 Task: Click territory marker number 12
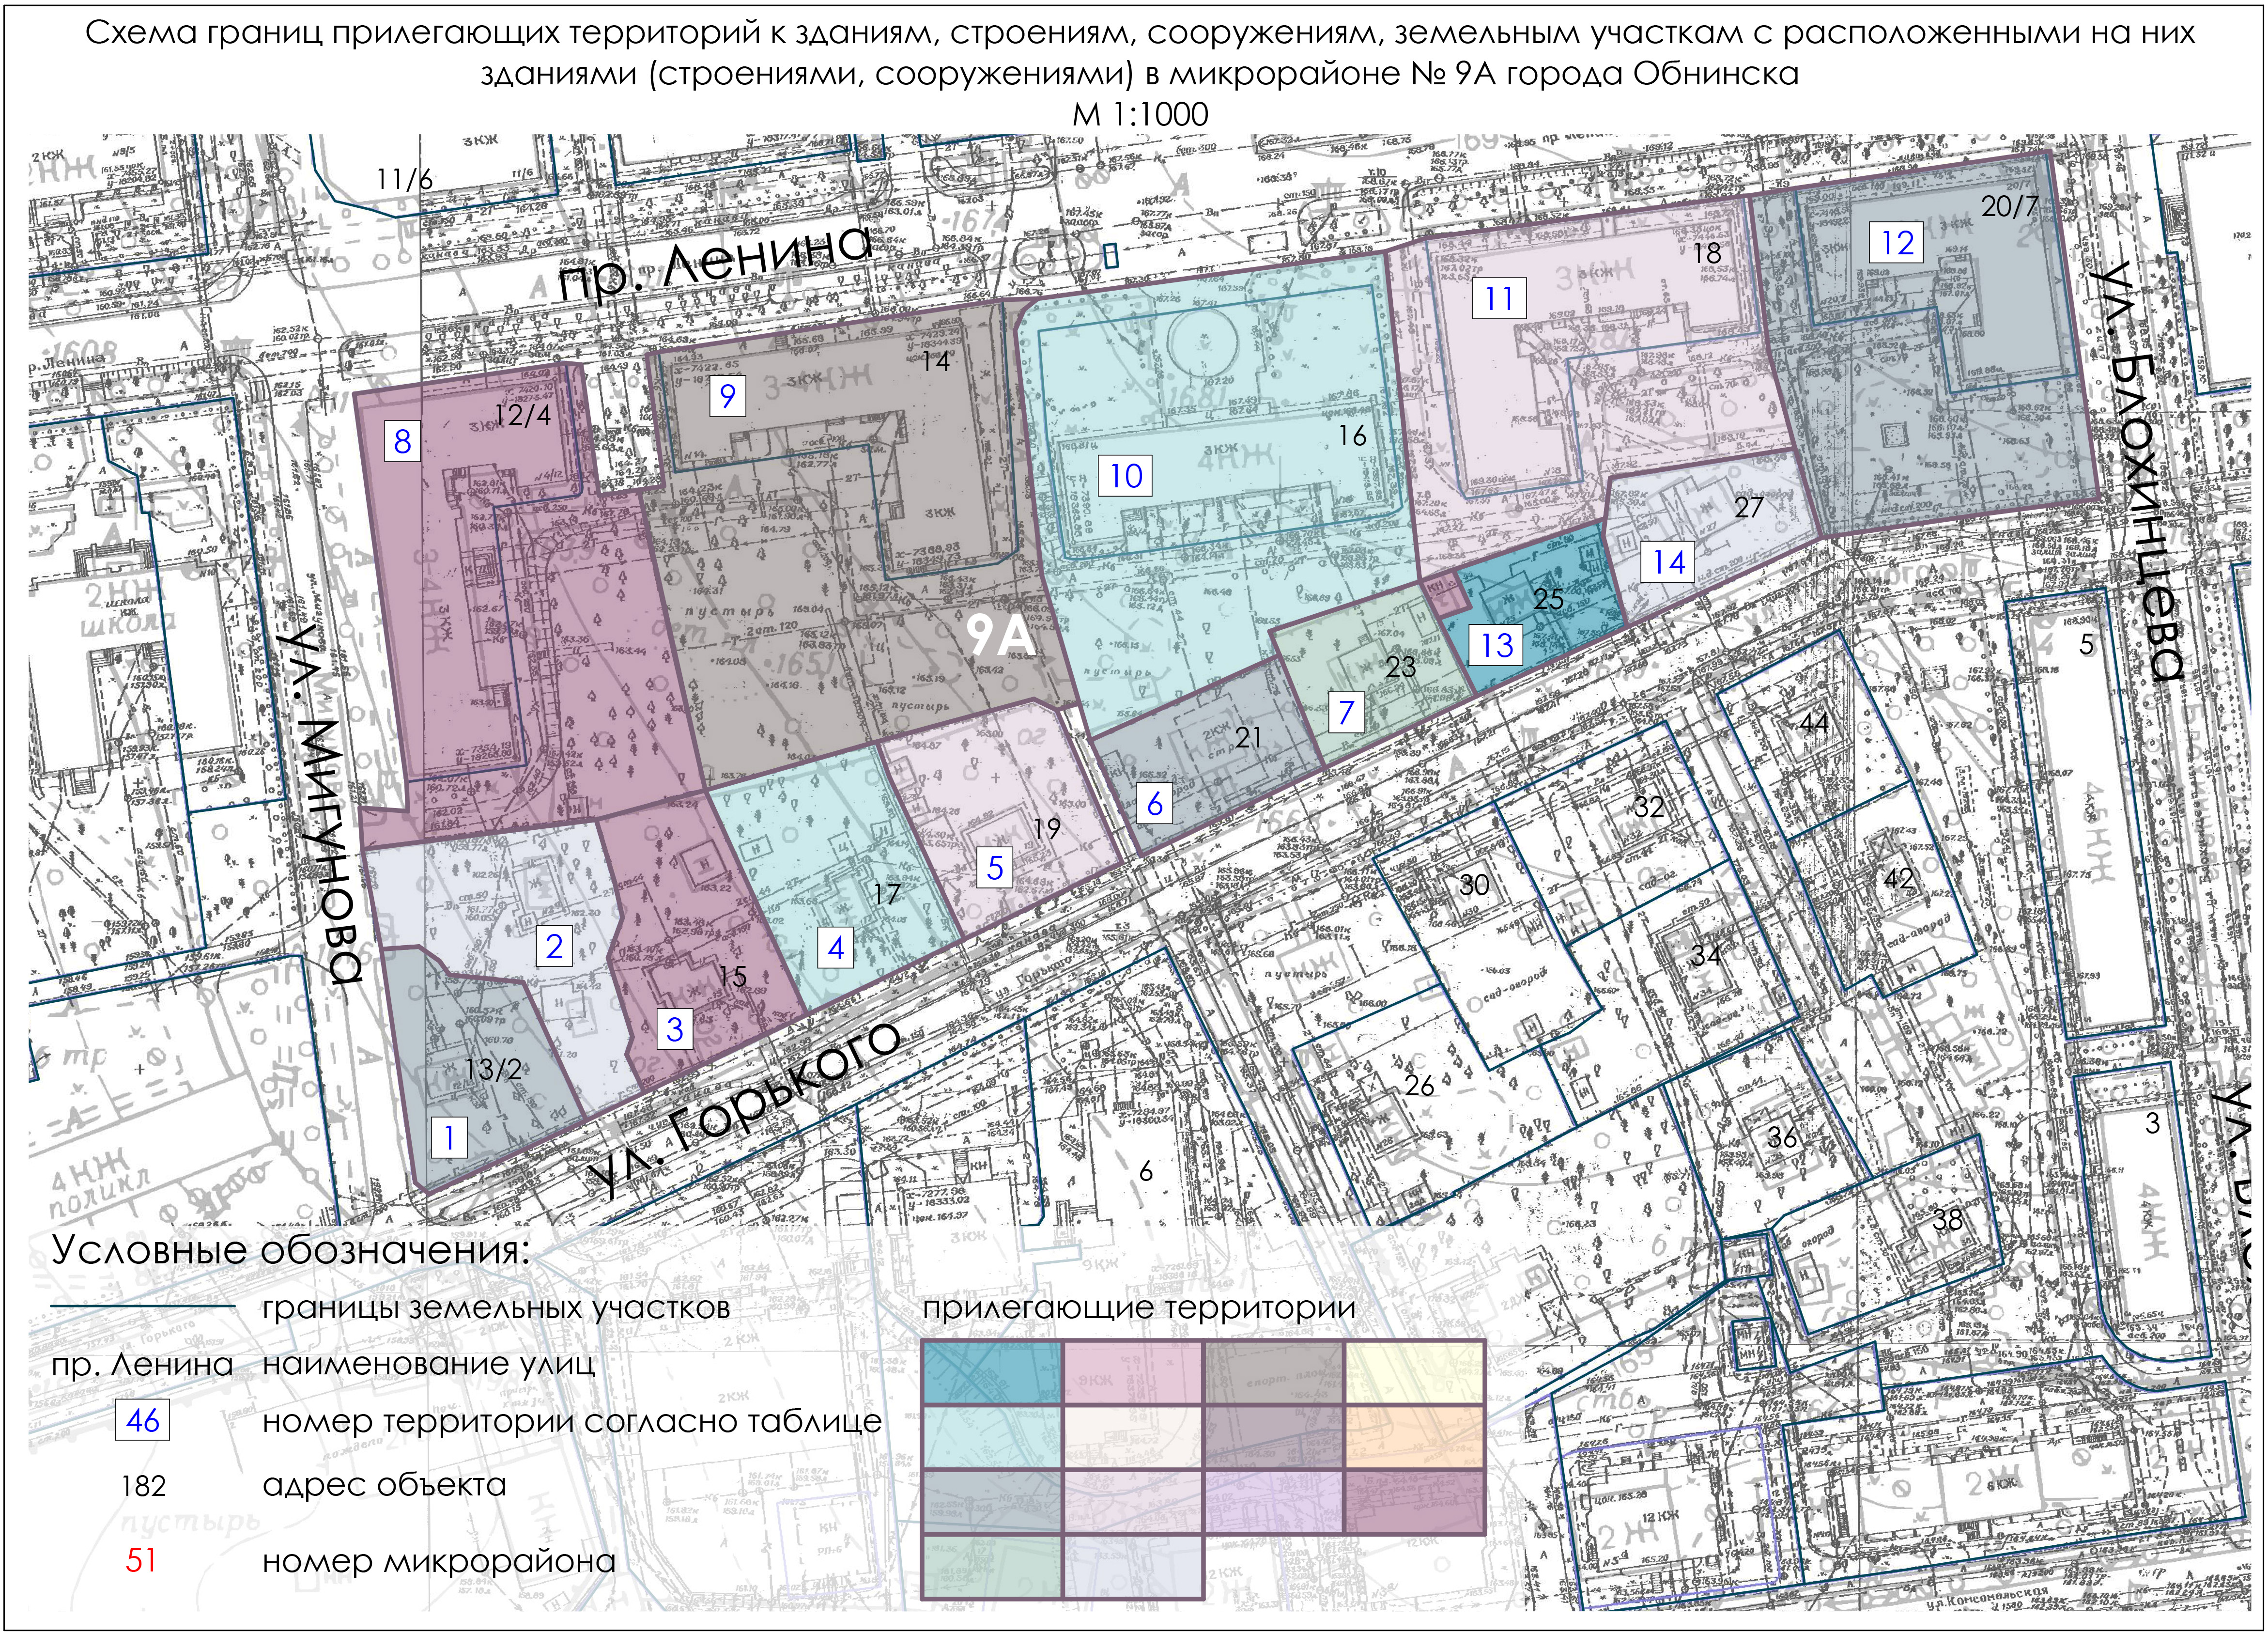1897,243
